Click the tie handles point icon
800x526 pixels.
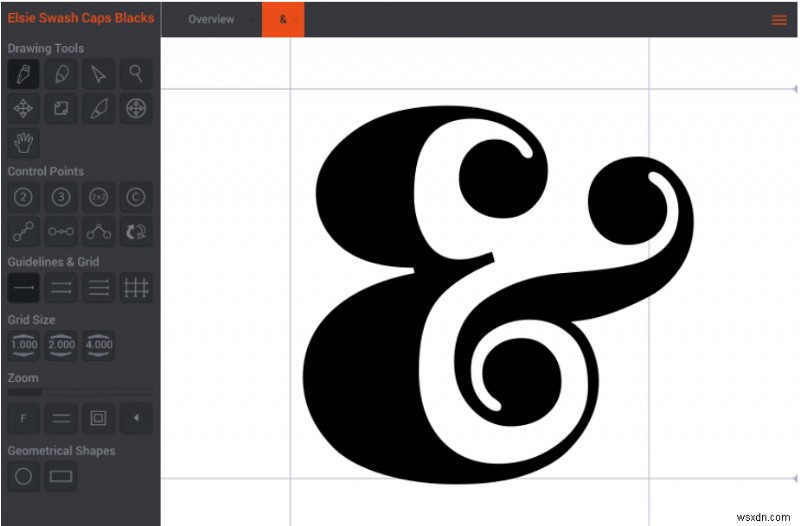tap(61, 232)
